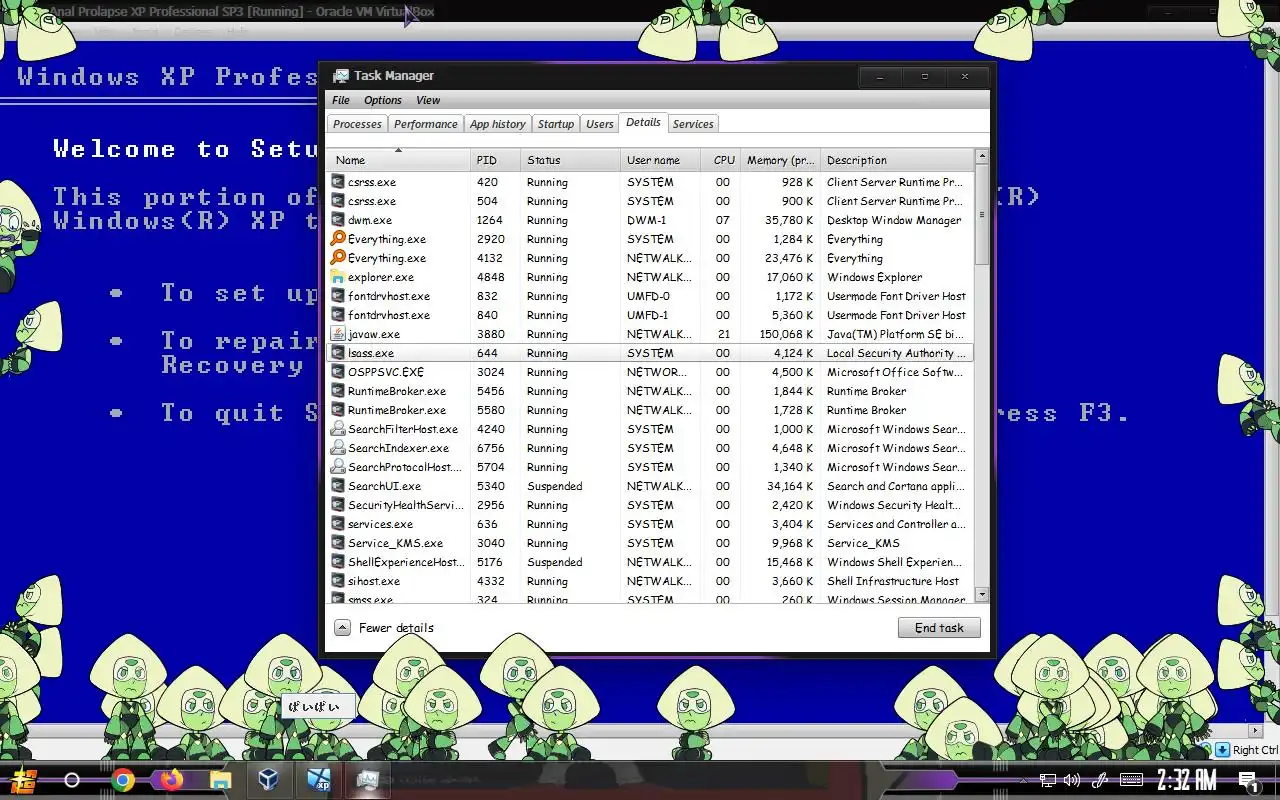This screenshot has height=800, width=1280.
Task: Open the Options menu in Task Manager
Action: pyautogui.click(x=382, y=100)
